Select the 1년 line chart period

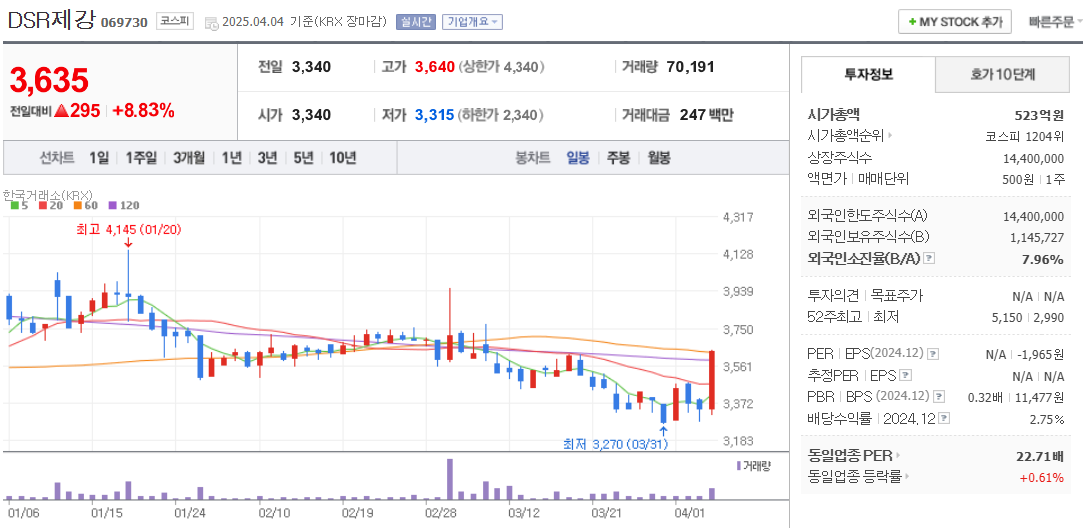pos(231,158)
